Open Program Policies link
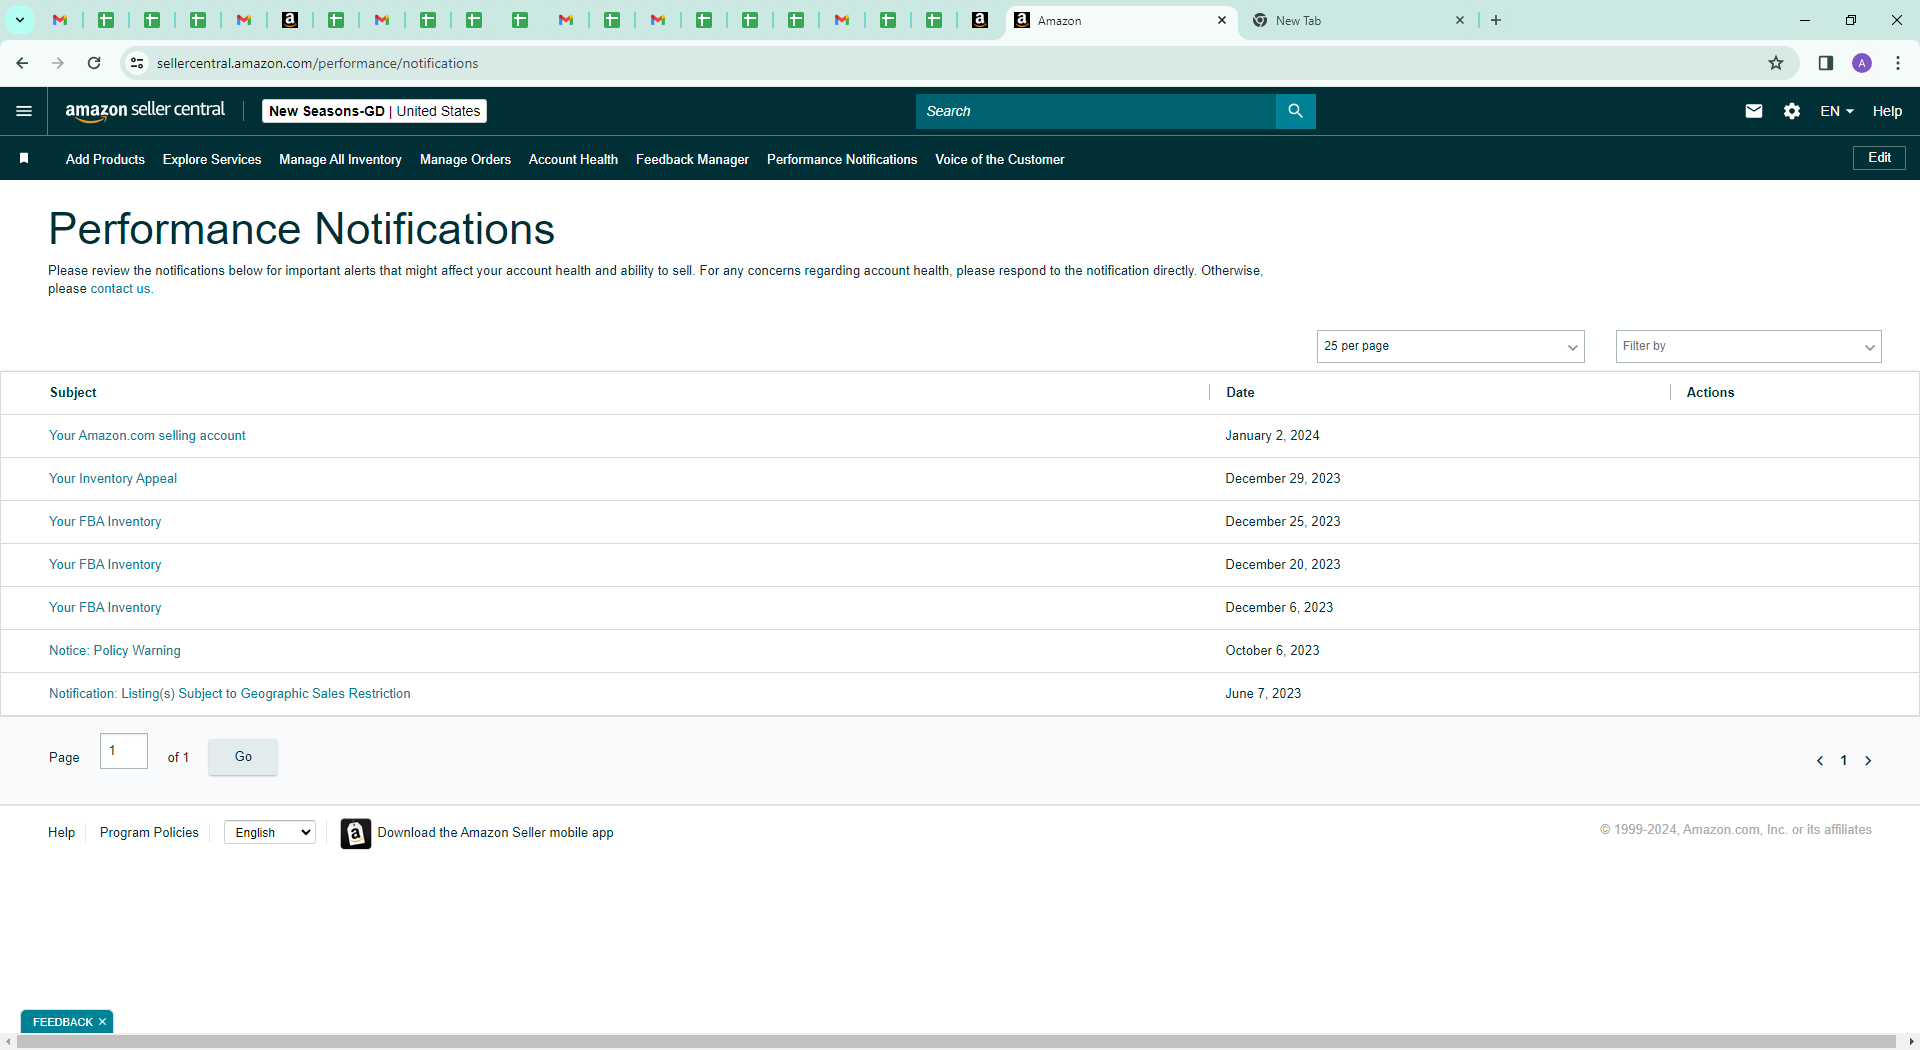The height and width of the screenshot is (1050, 1920). pyautogui.click(x=149, y=833)
